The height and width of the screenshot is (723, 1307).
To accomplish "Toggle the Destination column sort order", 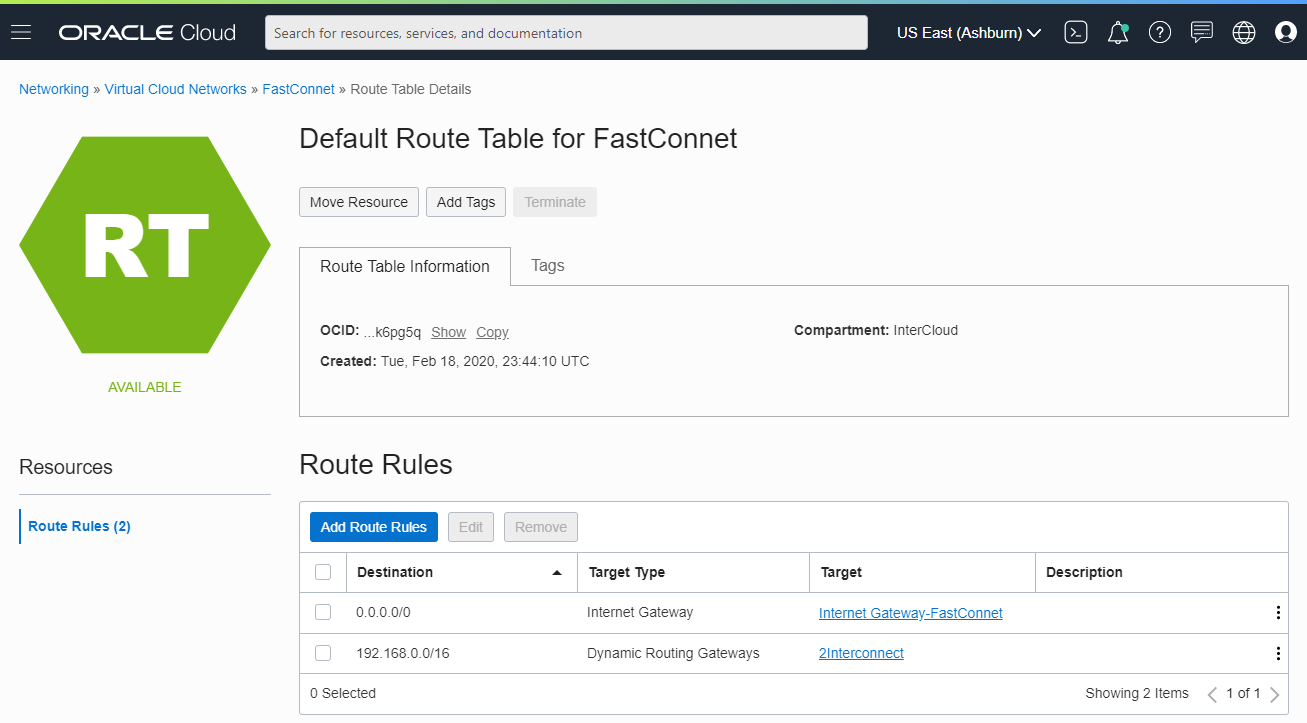I will (x=557, y=573).
